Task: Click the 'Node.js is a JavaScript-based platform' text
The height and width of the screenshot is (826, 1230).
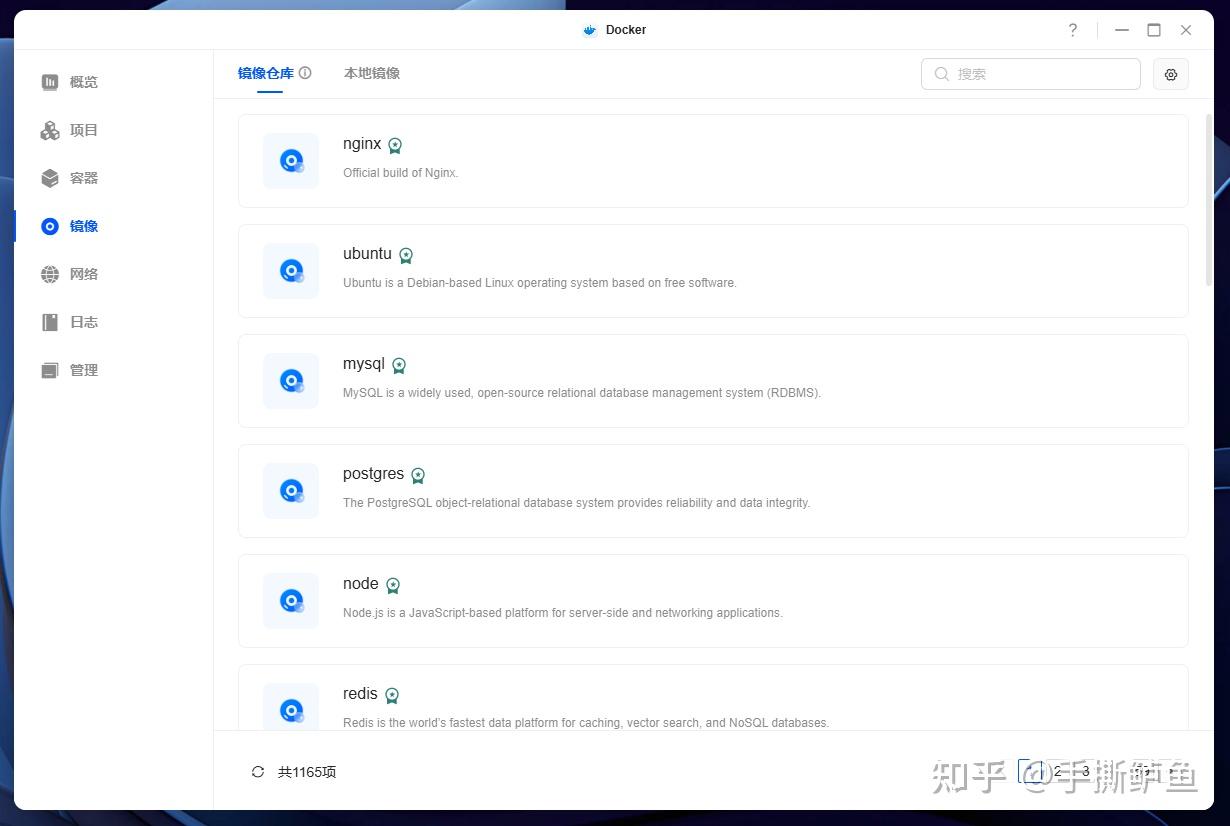Action: tap(563, 613)
